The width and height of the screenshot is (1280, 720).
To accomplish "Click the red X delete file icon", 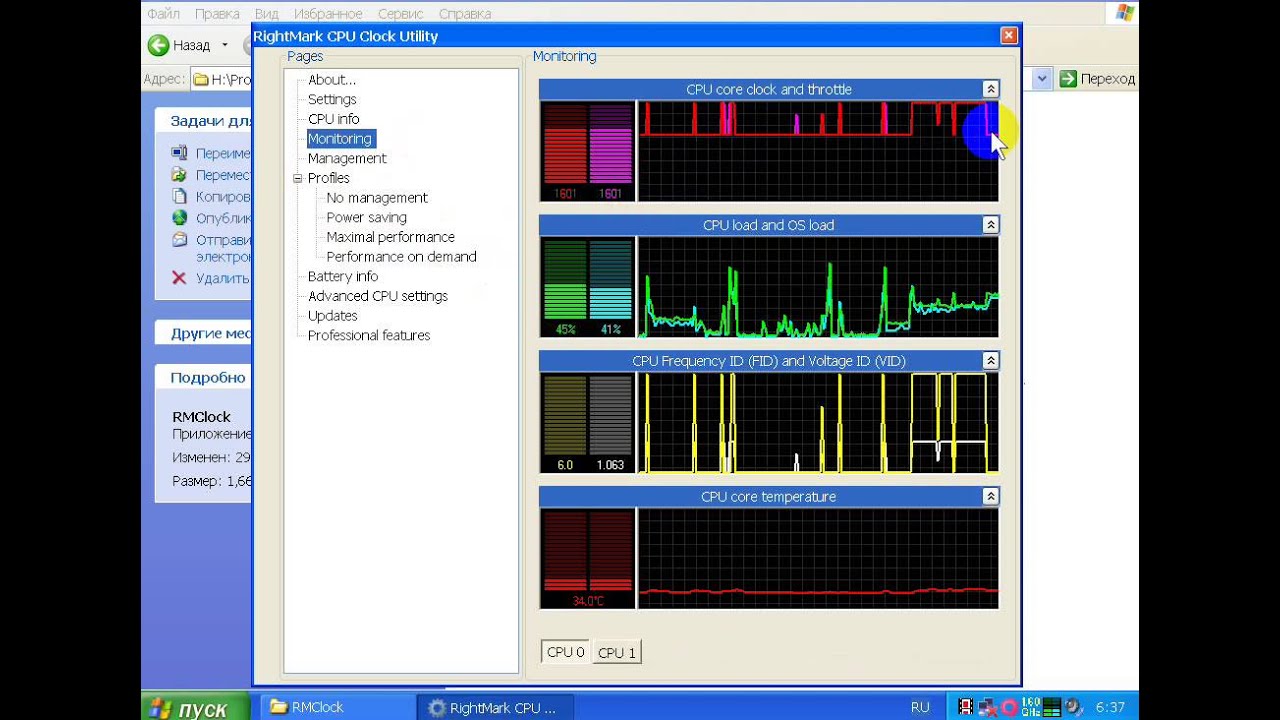I will point(179,278).
